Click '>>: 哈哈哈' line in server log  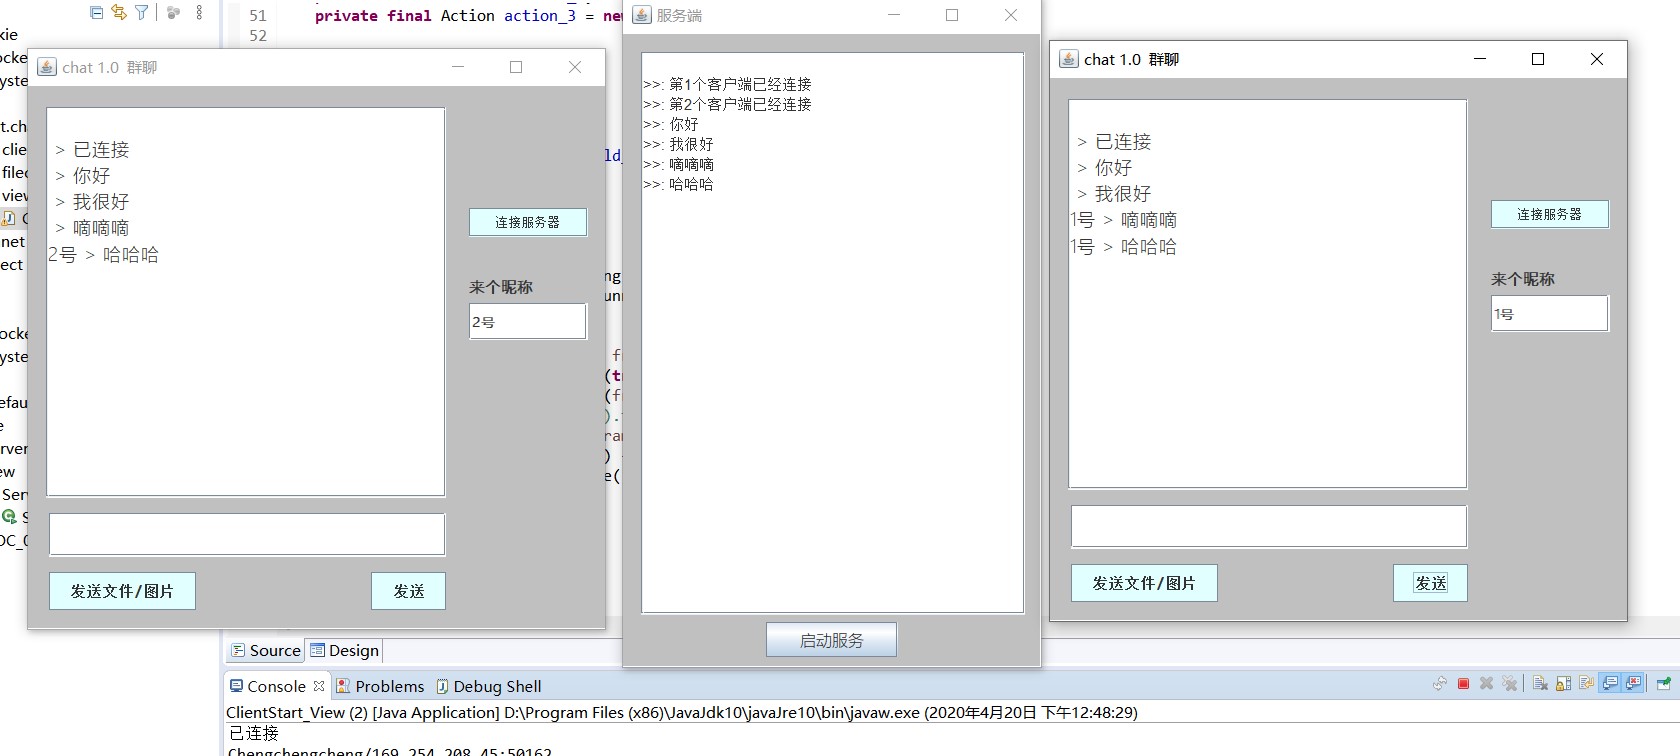pyautogui.click(x=678, y=184)
